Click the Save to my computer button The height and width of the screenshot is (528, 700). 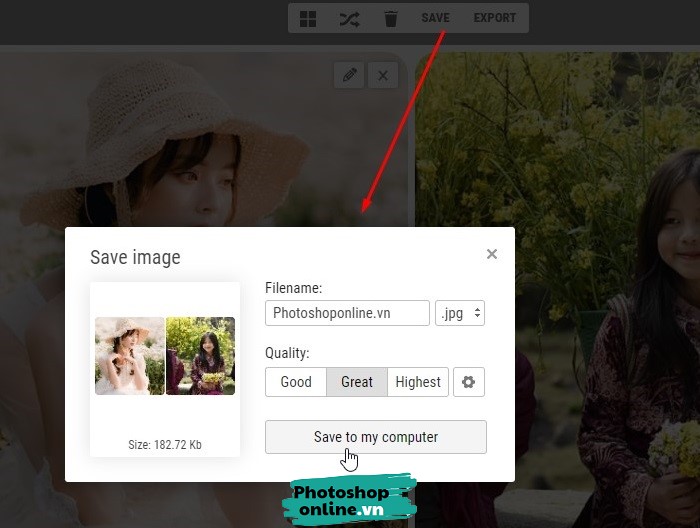point(375,437)
